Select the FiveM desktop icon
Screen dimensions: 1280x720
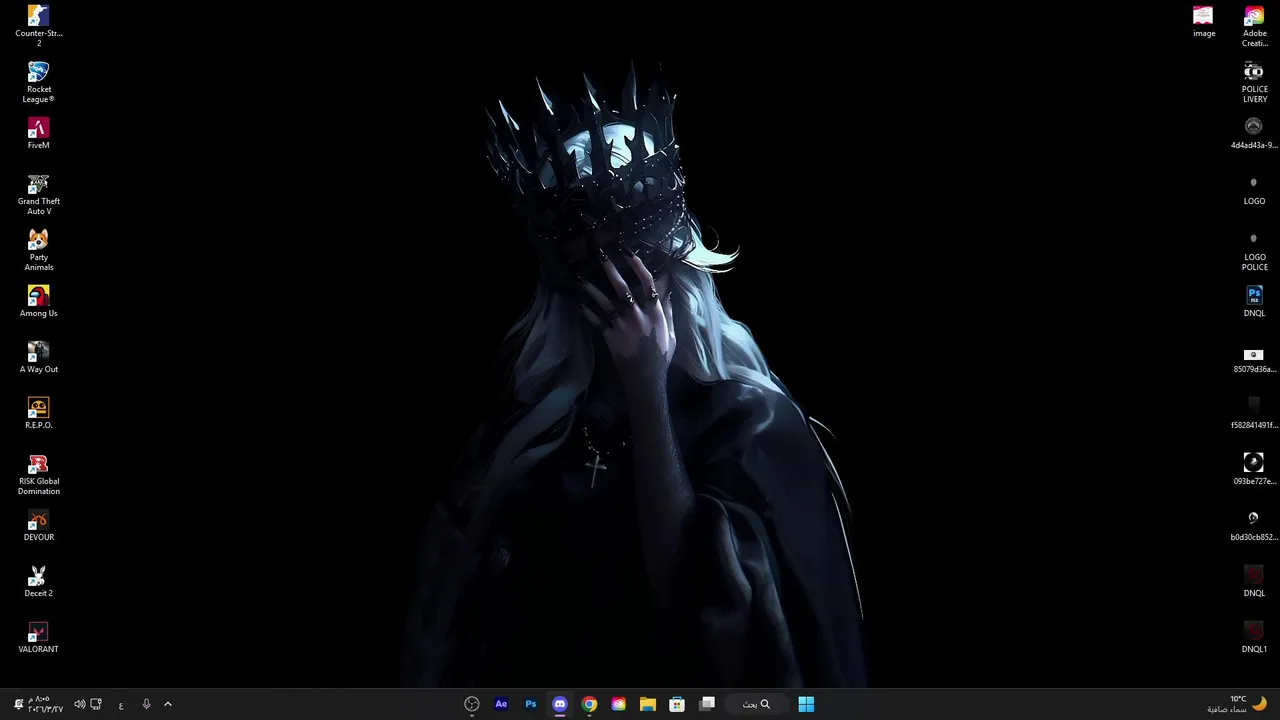click(38, 134)
